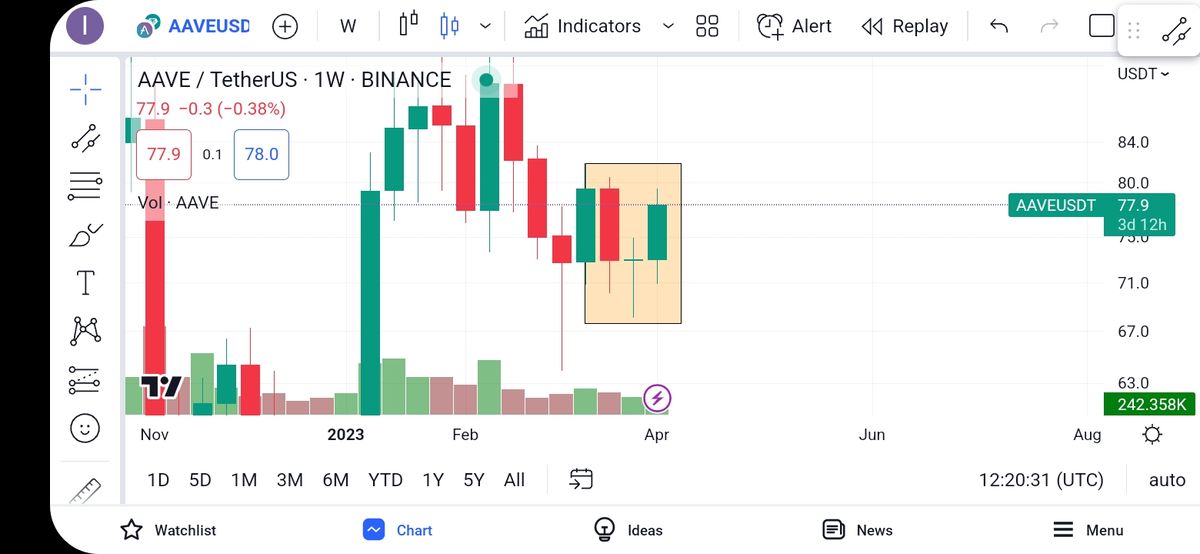Screen dimensions: 1200x554
Task: Select the crosshair cursor tool
Action: [86, 89]
